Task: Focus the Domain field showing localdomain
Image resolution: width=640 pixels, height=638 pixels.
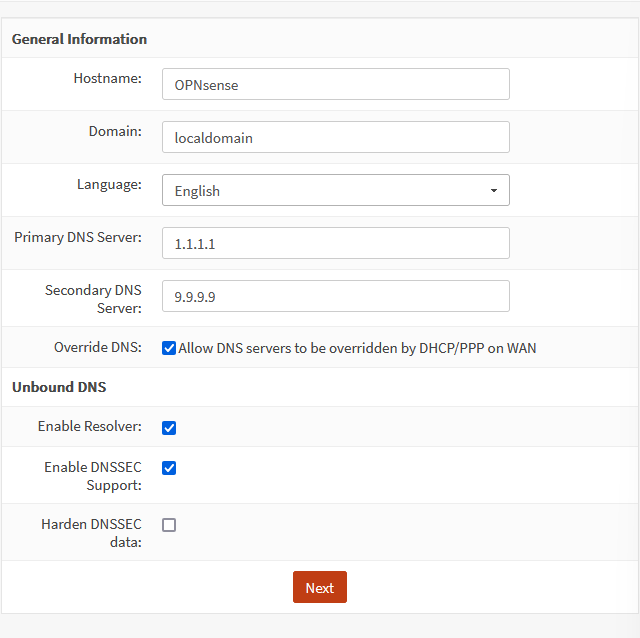Action: coord(335,137)
